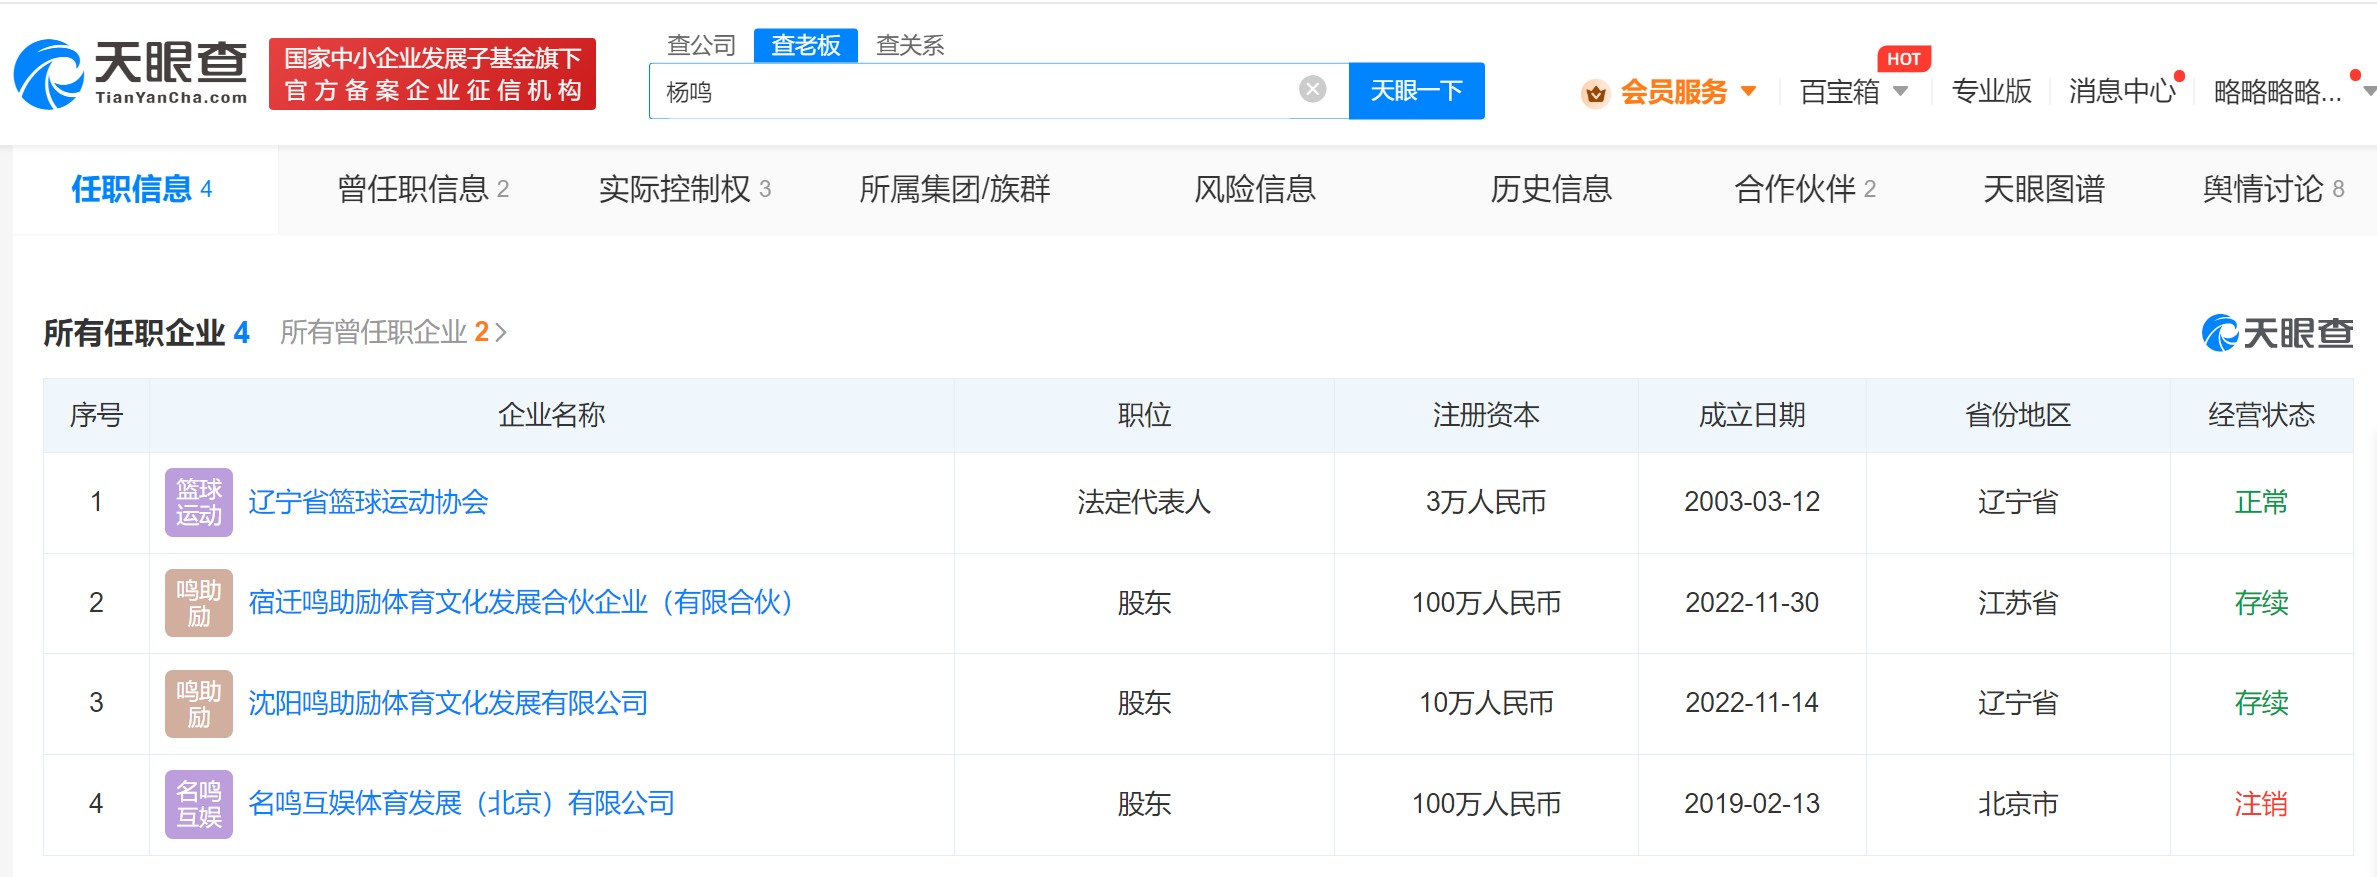Click the 正常 status in row 1

(2261, 502)
